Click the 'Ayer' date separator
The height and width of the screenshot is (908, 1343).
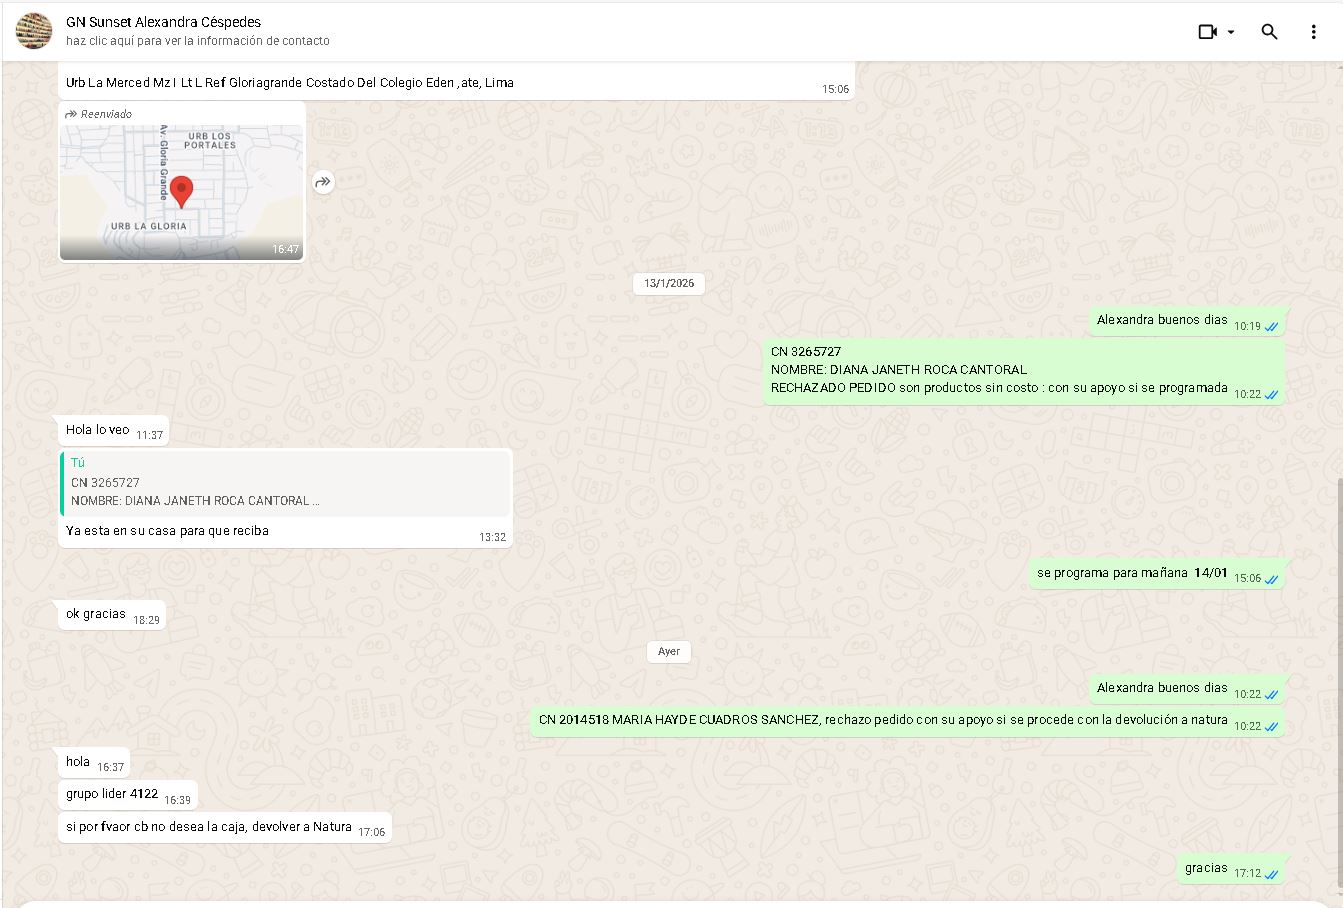tap(669, 652)
